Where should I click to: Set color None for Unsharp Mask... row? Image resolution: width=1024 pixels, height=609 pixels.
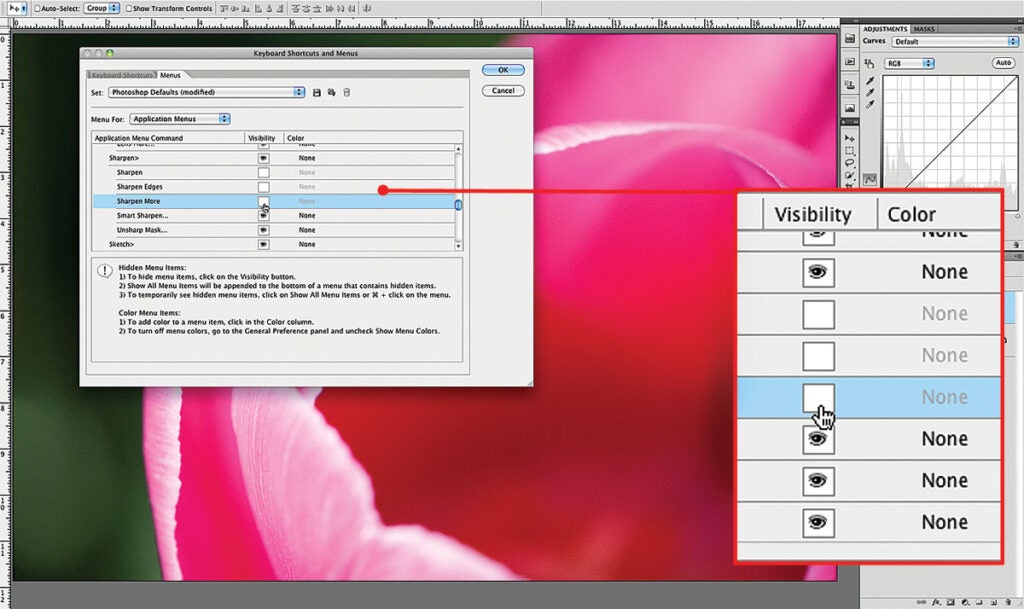(x=307, y=230)
